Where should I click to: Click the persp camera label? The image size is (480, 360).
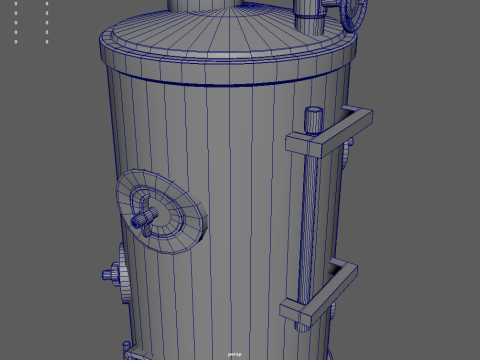point(234,354)
